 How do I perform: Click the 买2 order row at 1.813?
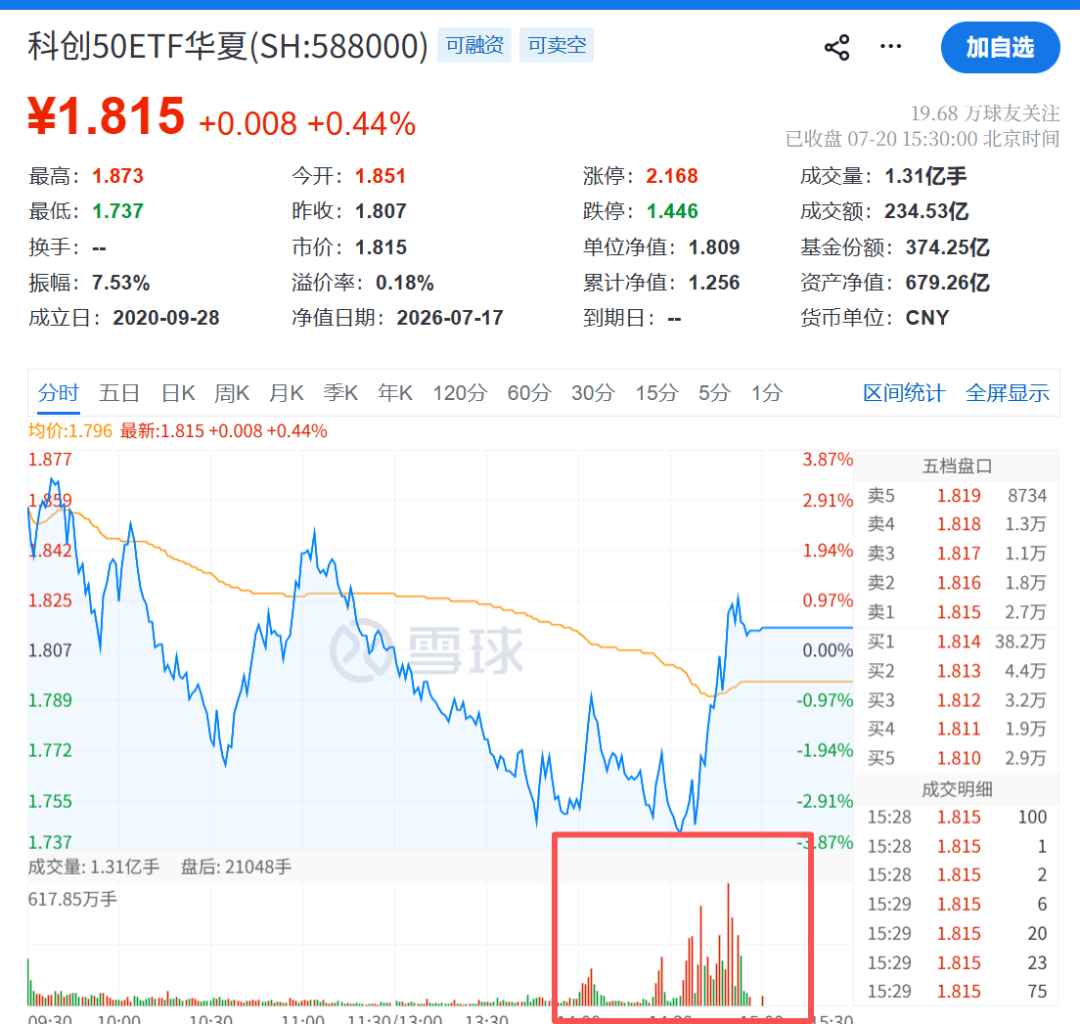[x=957, y=671]
